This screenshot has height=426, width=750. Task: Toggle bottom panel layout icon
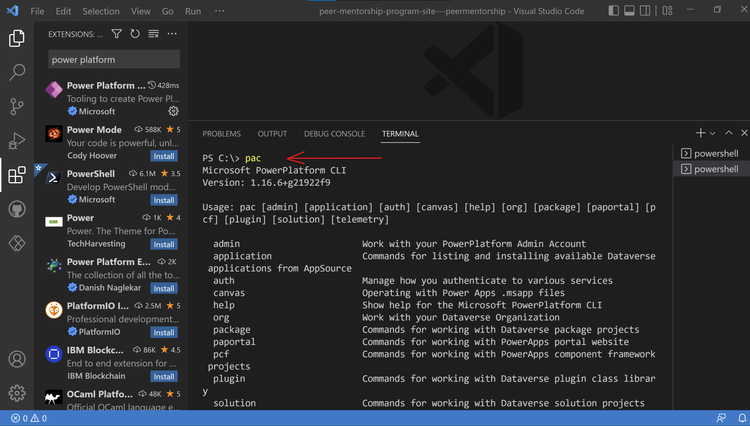point(629,11)
